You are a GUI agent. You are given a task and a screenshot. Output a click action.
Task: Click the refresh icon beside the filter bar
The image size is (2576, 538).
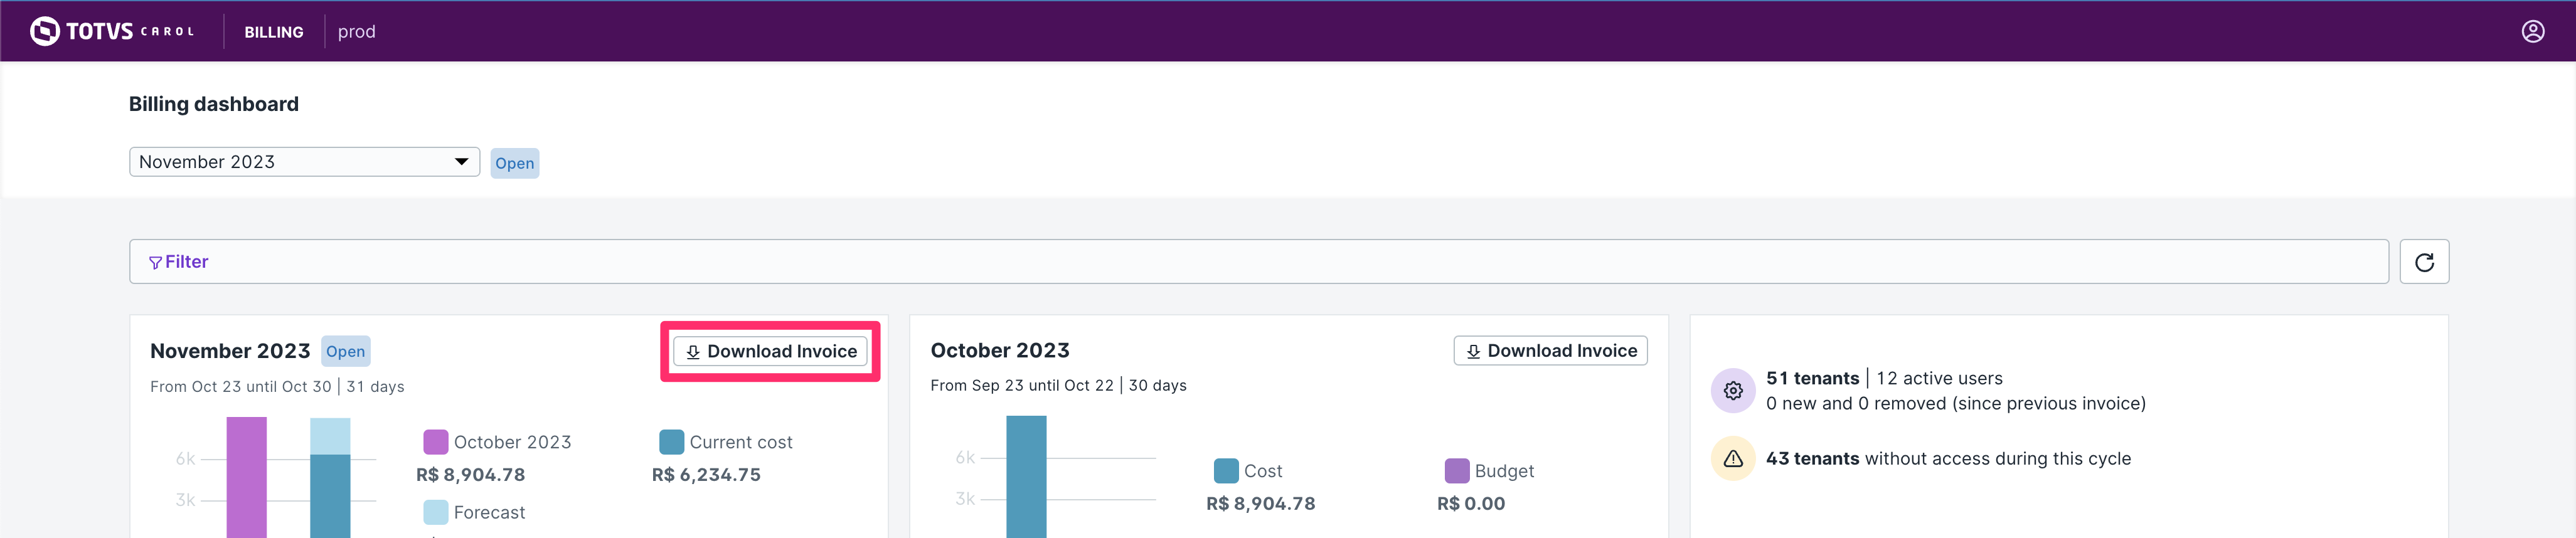(2424, 262)
